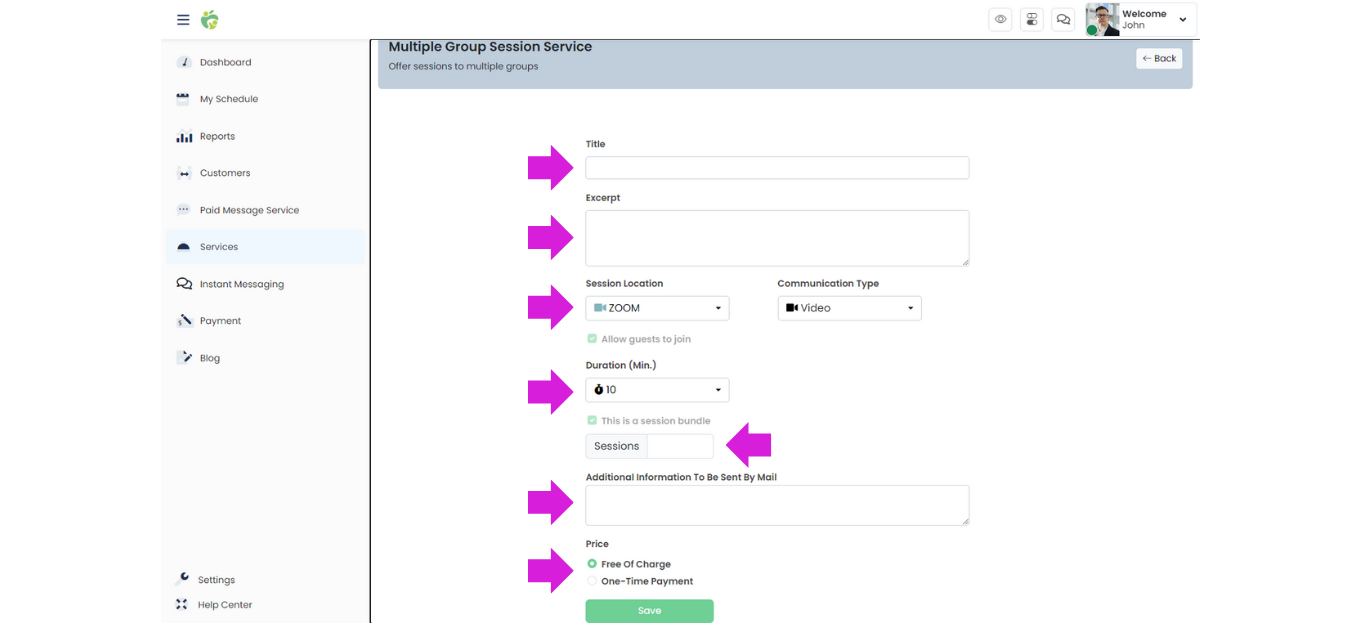Click the Dashboard sidebar icon
The height and width of the screenshot is (623, 1361).
click(x=184, y=62)
